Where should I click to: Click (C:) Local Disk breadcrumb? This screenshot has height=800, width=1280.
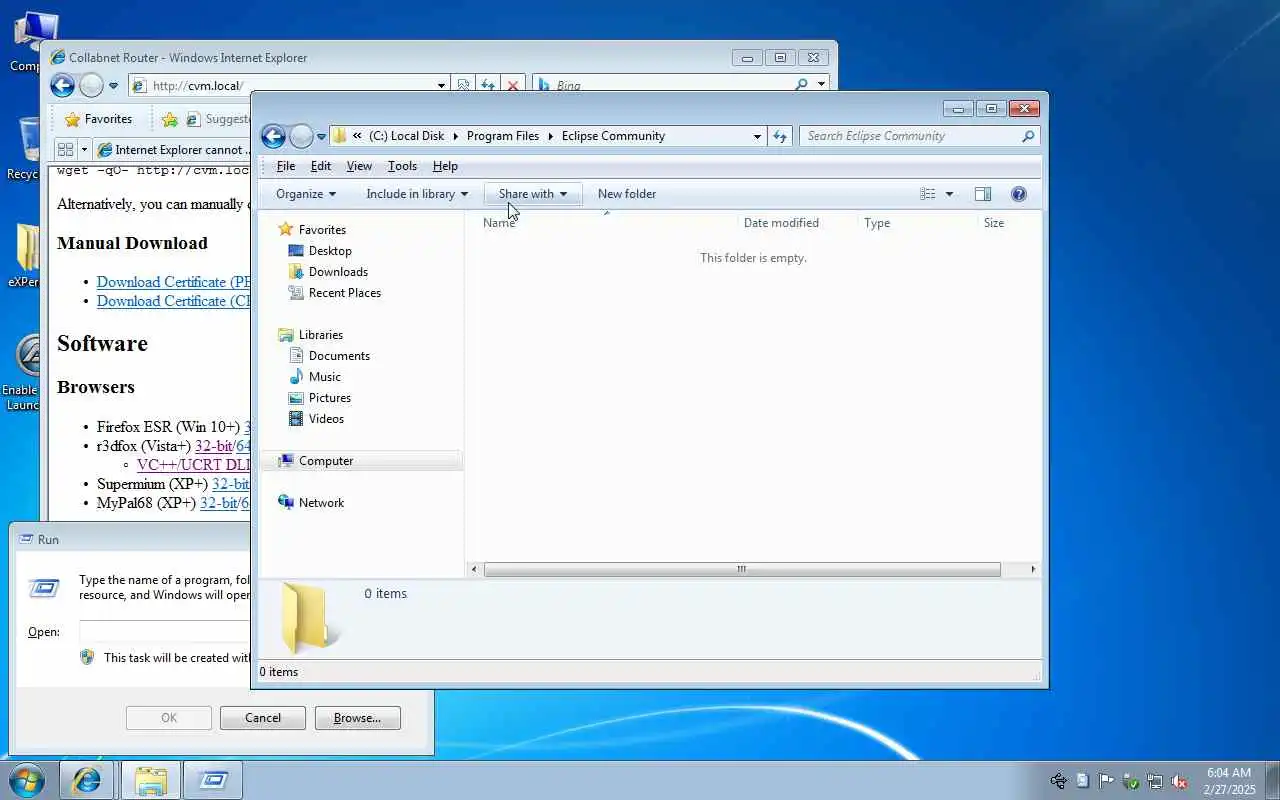[x=406, y=136]
